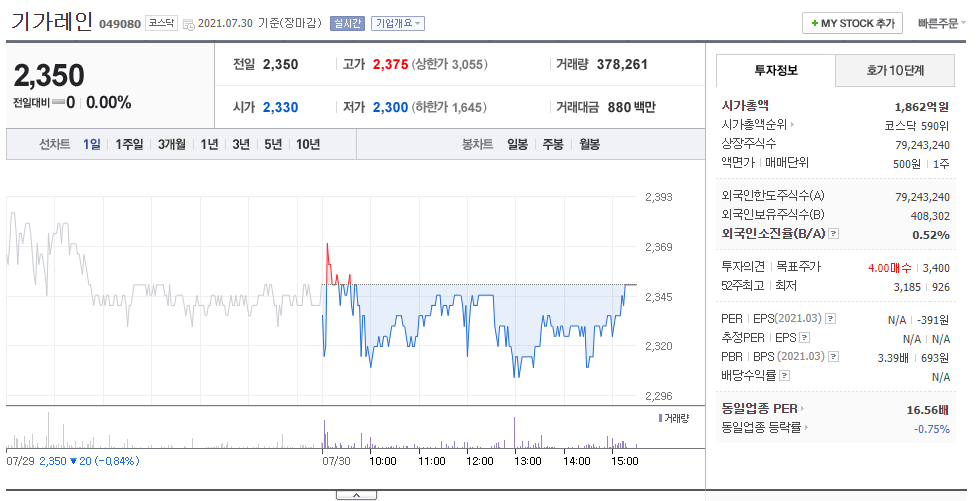Open the help icon beside PER EPS(2021.03)
Image resolution: width=977 pixels, height=501 pixels.
click(x=831, y=318)
